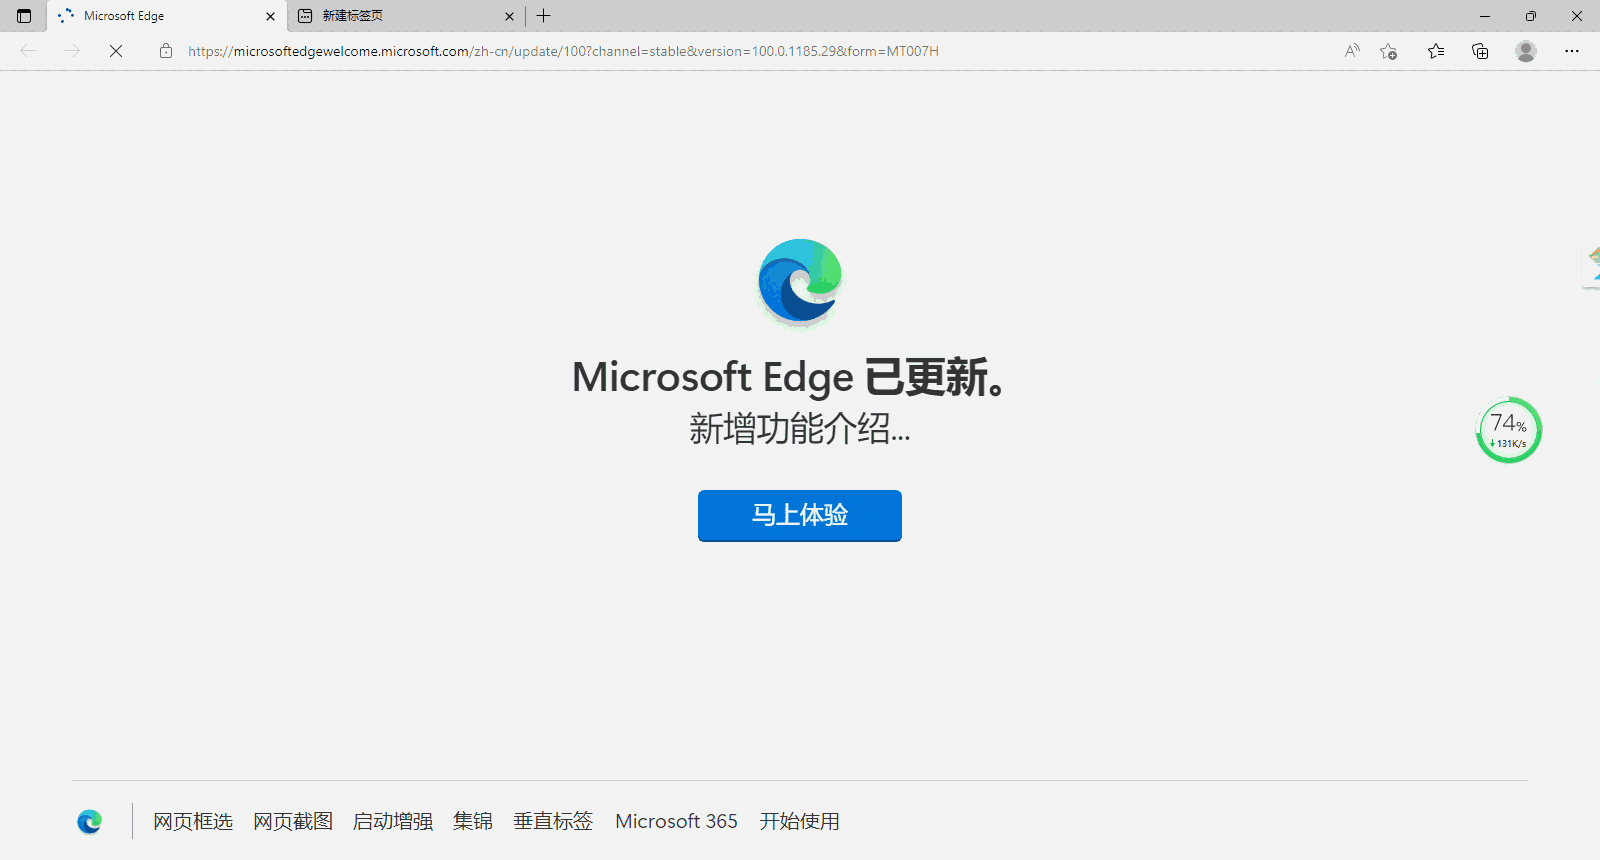Stop loading the page

(116, 51)
